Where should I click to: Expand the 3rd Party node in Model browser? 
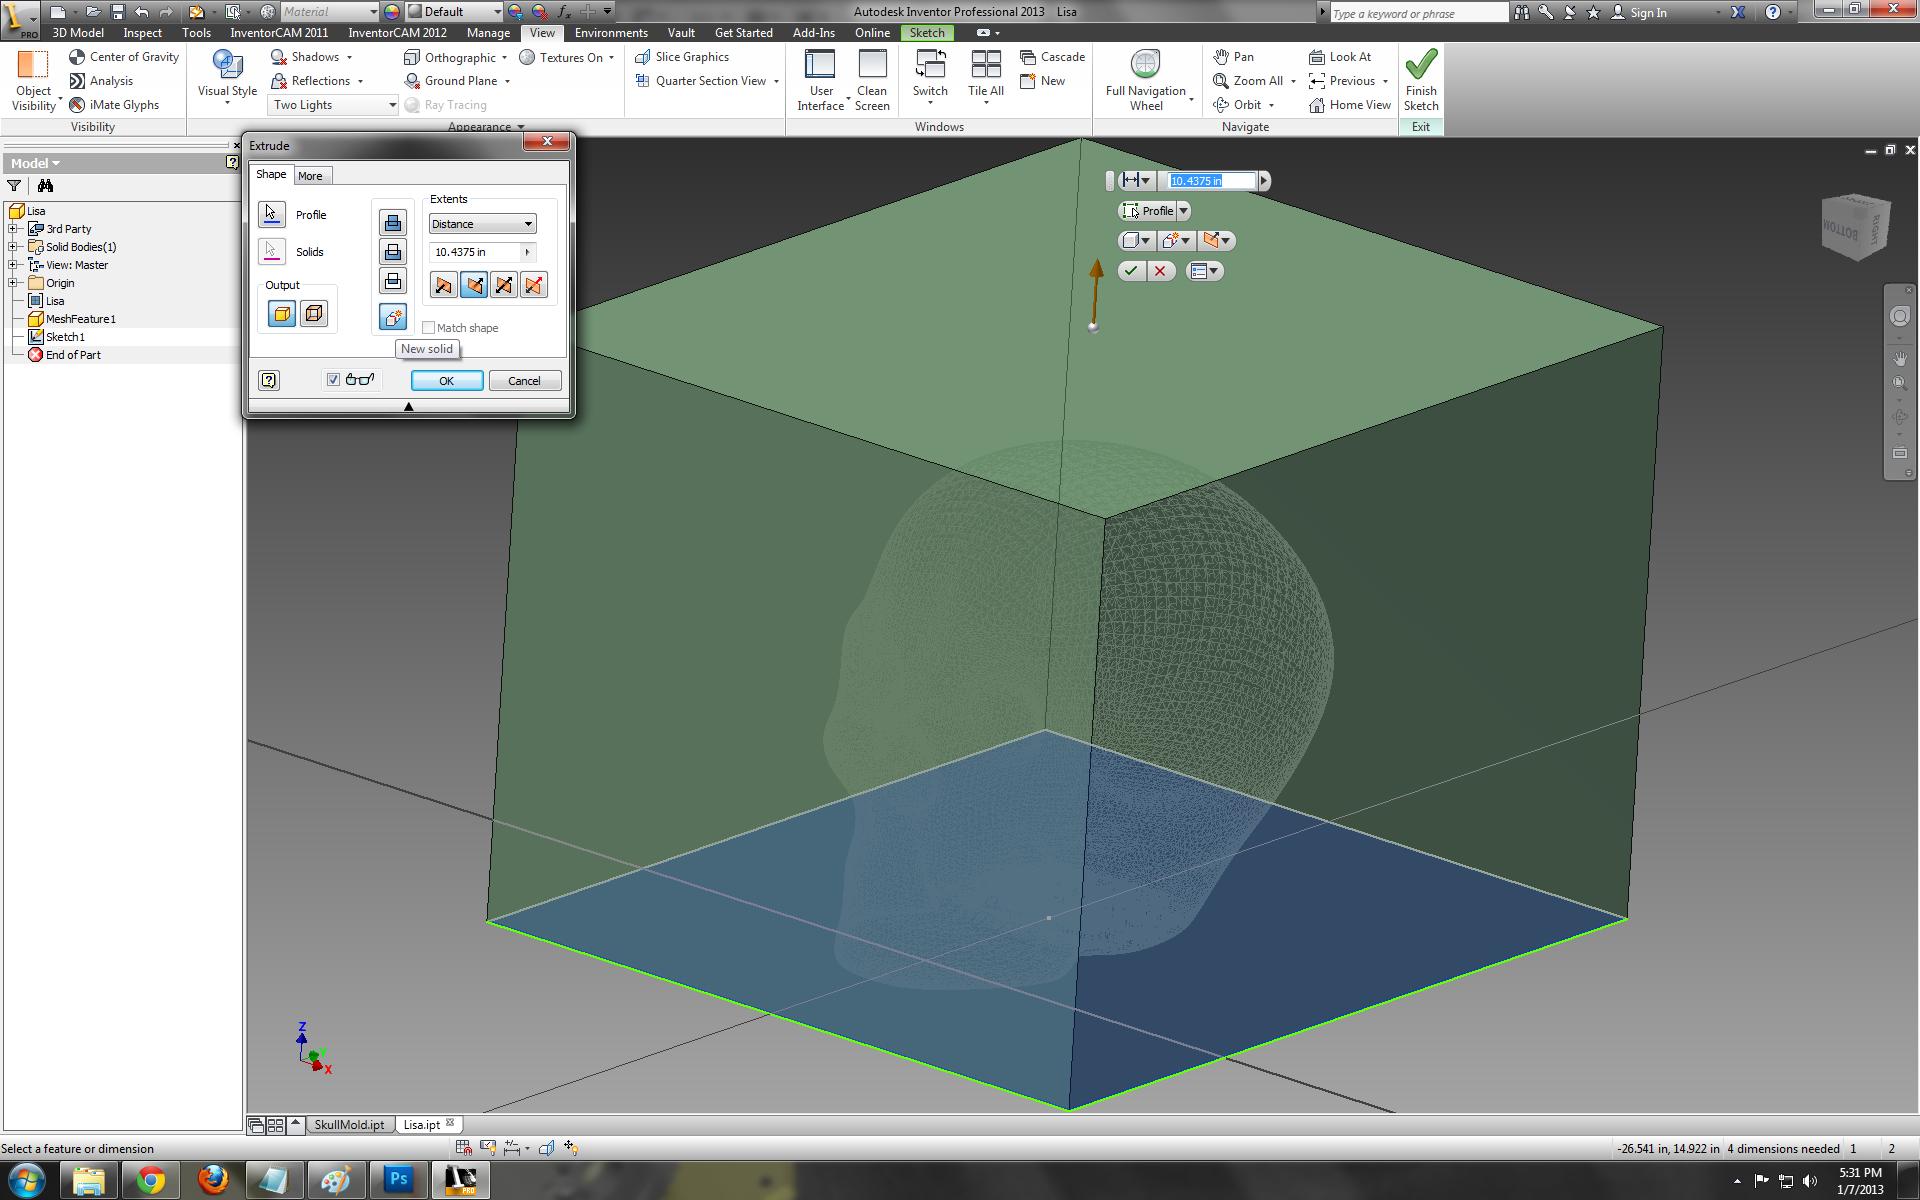tap(13, 229)
